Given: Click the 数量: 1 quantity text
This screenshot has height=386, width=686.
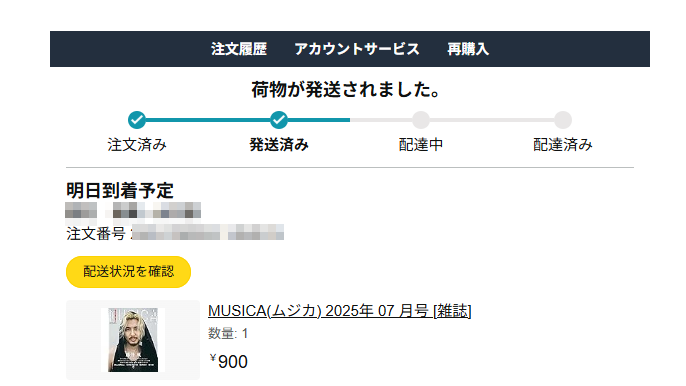Looking at the screenshot, I should point(228,333).
